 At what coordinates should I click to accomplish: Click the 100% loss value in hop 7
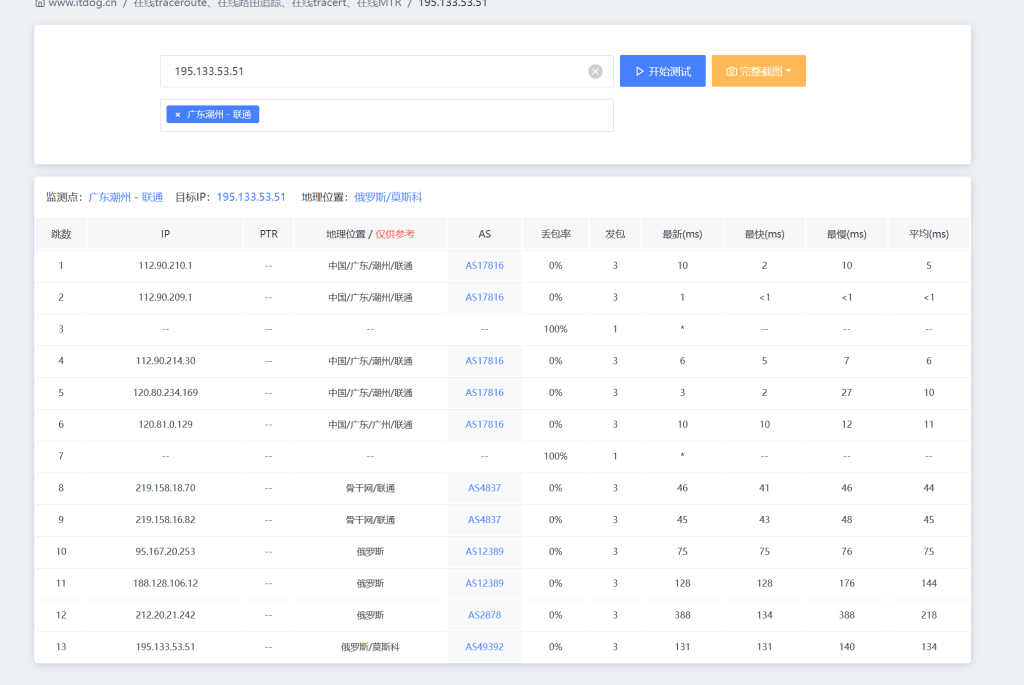pos(555,456)
